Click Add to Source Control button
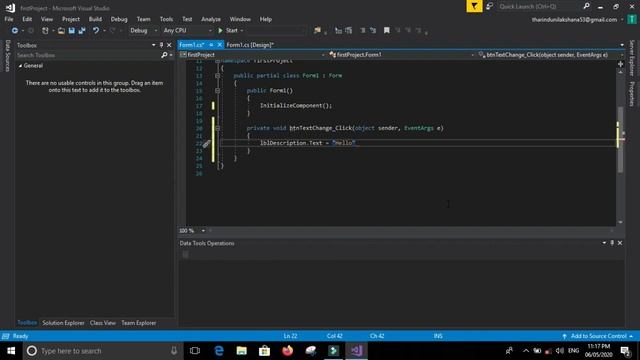The image size is (640, 360). tap(598, 336)
